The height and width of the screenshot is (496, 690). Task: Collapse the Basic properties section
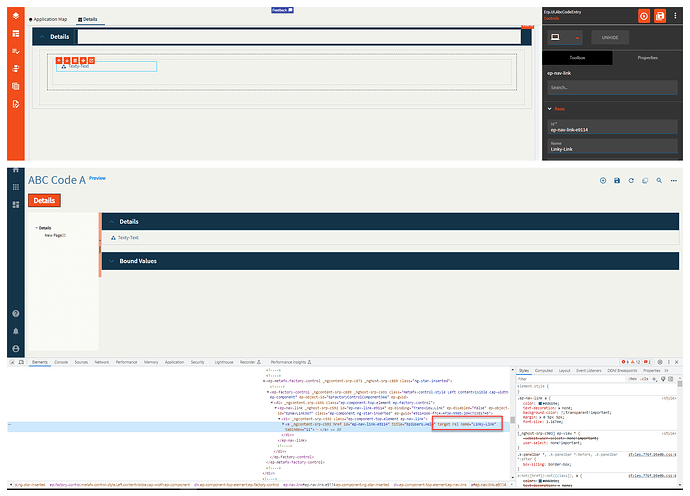click(x=550, y=109)
